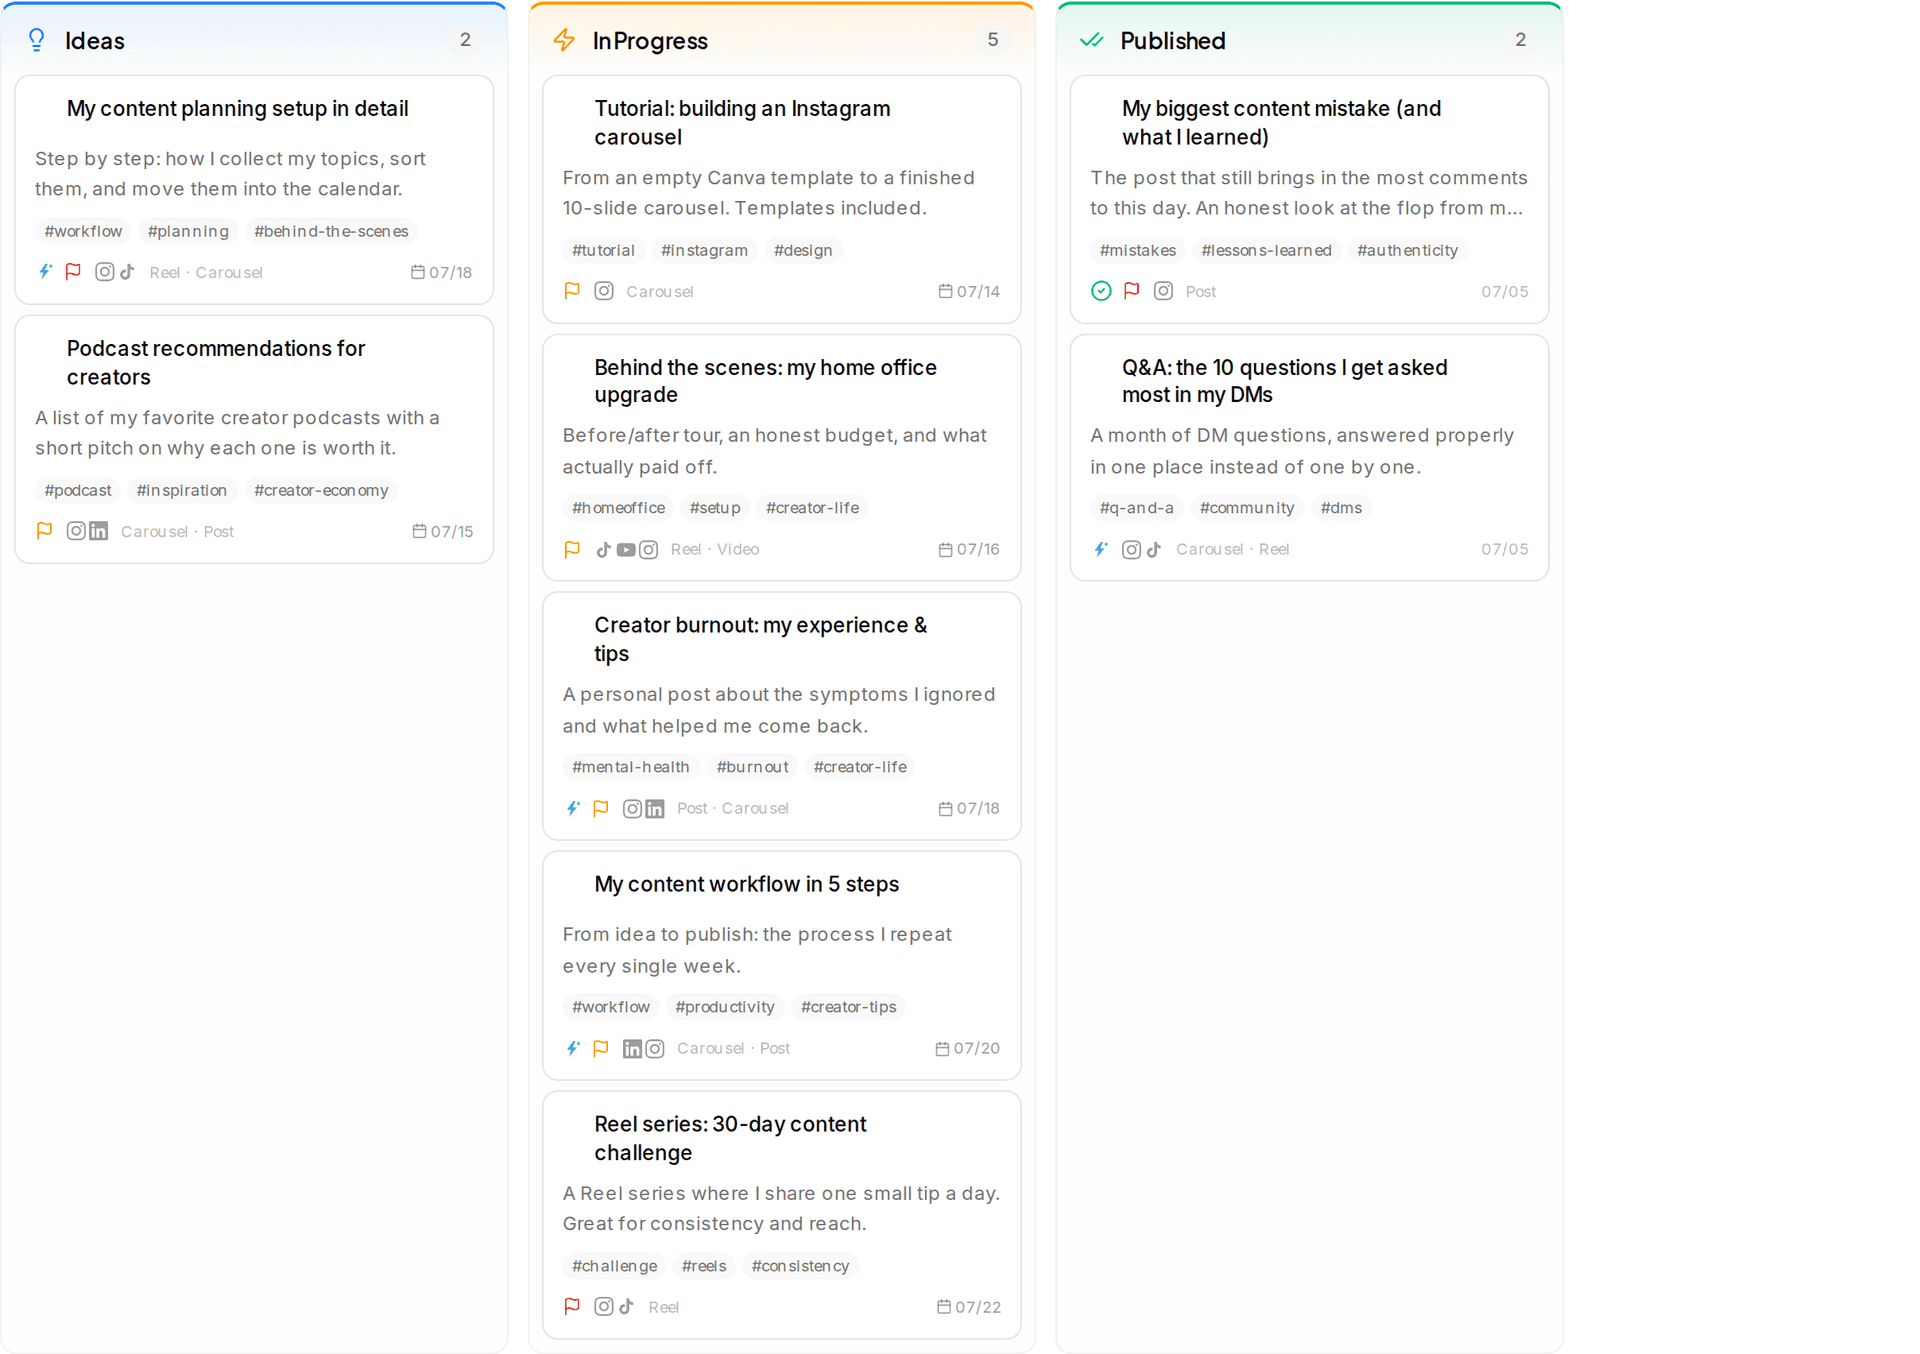Select the #dms tag
The image size is (1920, 1354).
pyautogui.click(x=1341, y=508)
